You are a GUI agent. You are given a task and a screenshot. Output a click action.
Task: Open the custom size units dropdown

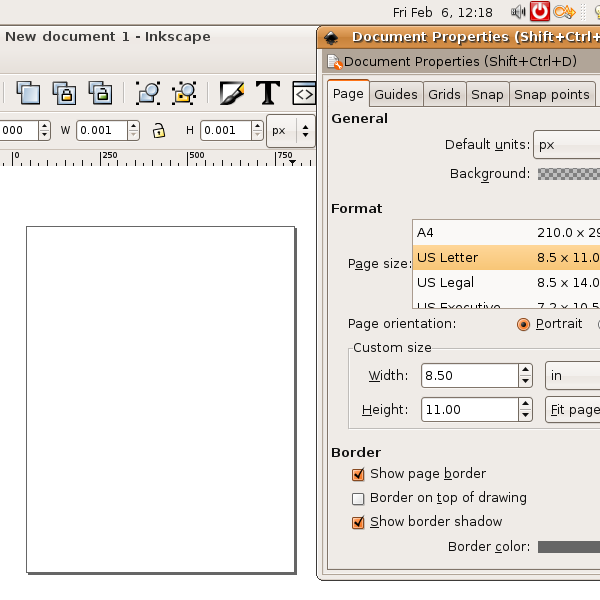tap(572, 376)
